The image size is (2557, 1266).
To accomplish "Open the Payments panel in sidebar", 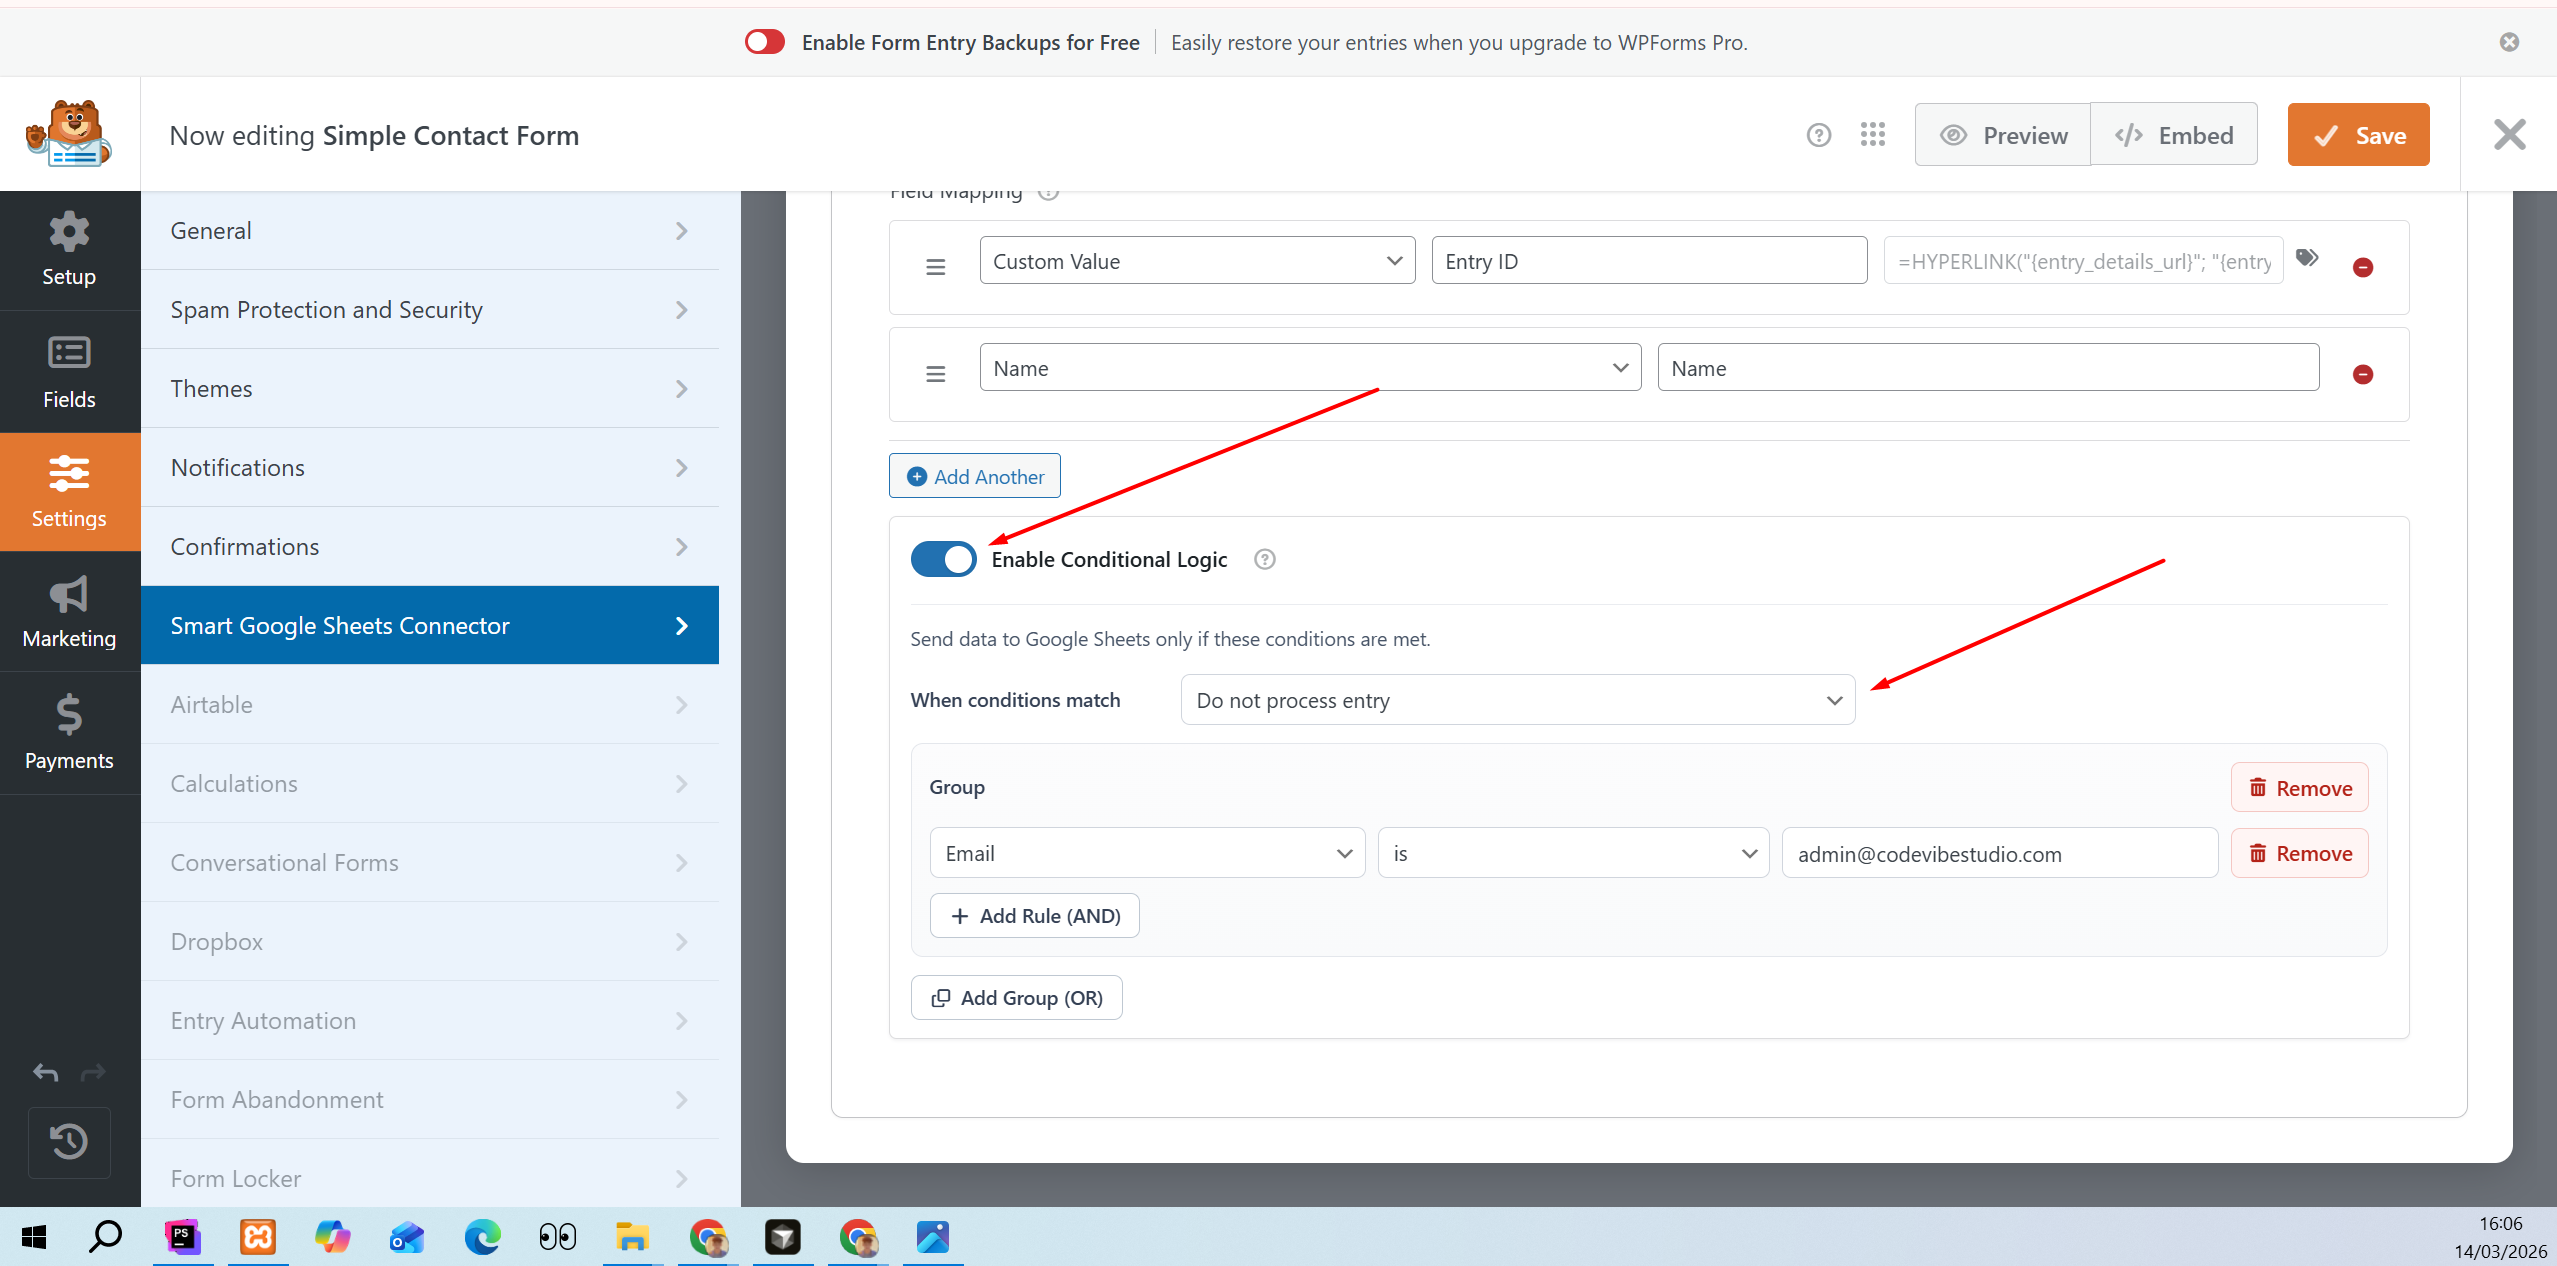I will click(69, 733).
